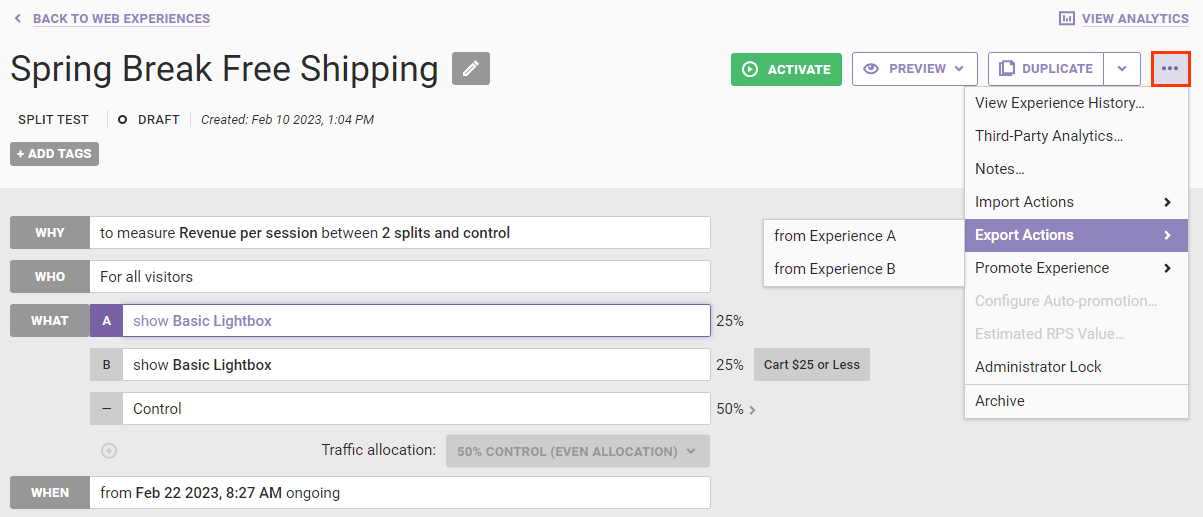Image resolution: width=1203 pixels, height=517 pixels.
Task: Select Export Actions in the menu
Action: [x=1075, y=235]
